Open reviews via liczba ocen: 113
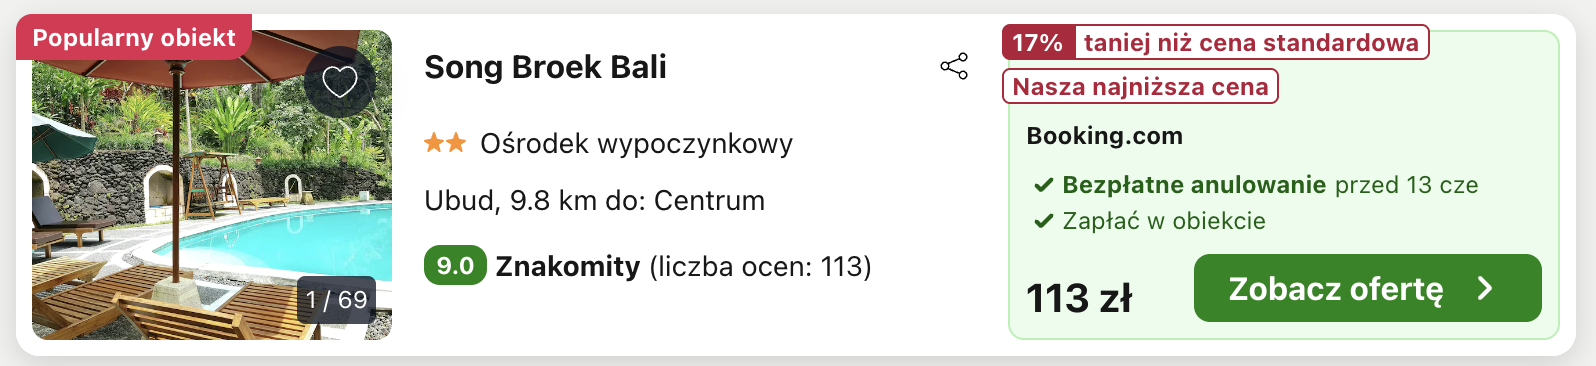Screen dimensions: 1596x366 [x=760, y=267]
